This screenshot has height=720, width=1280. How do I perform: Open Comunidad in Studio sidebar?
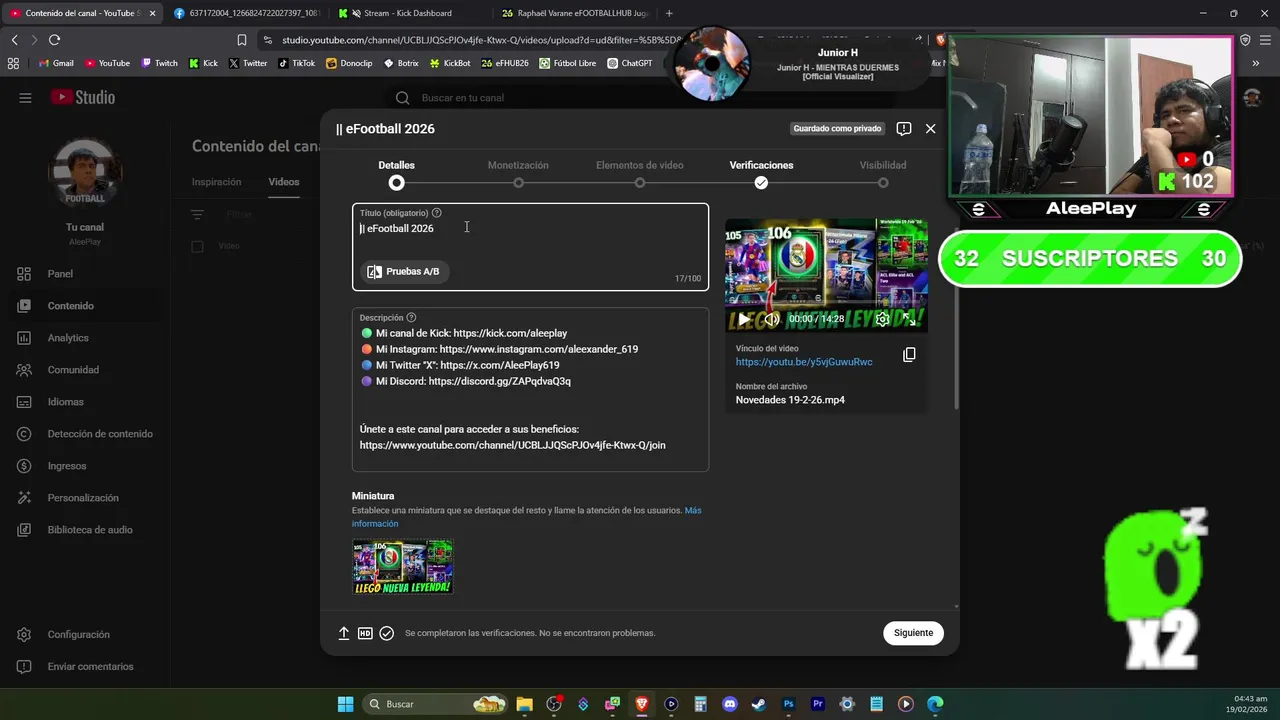(x=84, y=370)
